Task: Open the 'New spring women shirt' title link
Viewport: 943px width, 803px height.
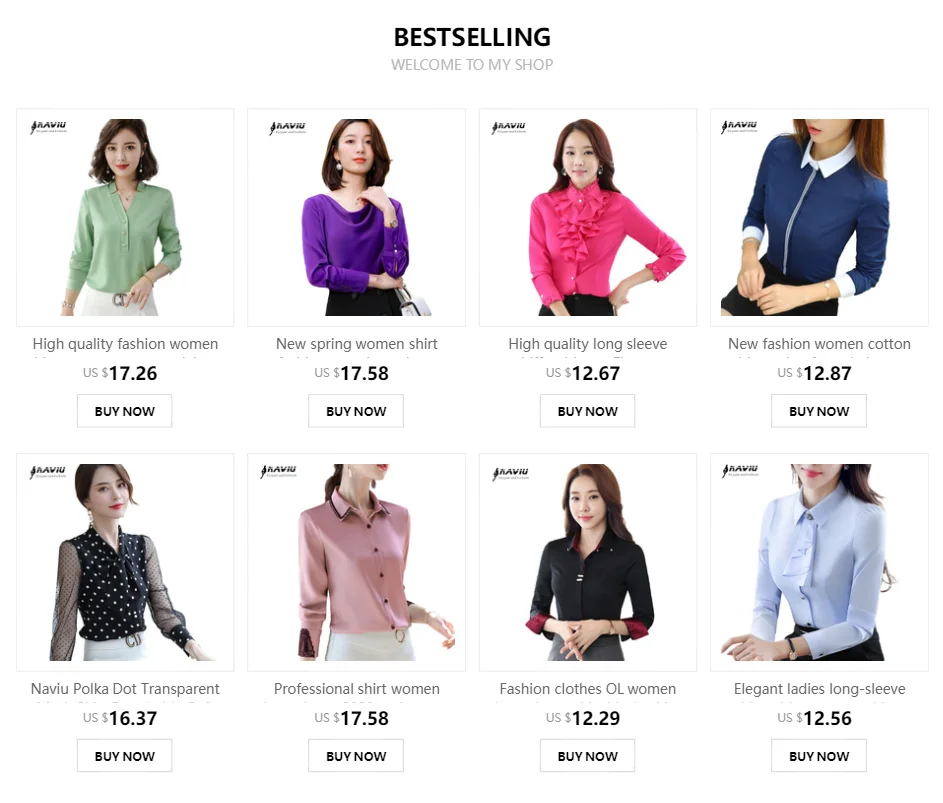Action: pos(357,344)
